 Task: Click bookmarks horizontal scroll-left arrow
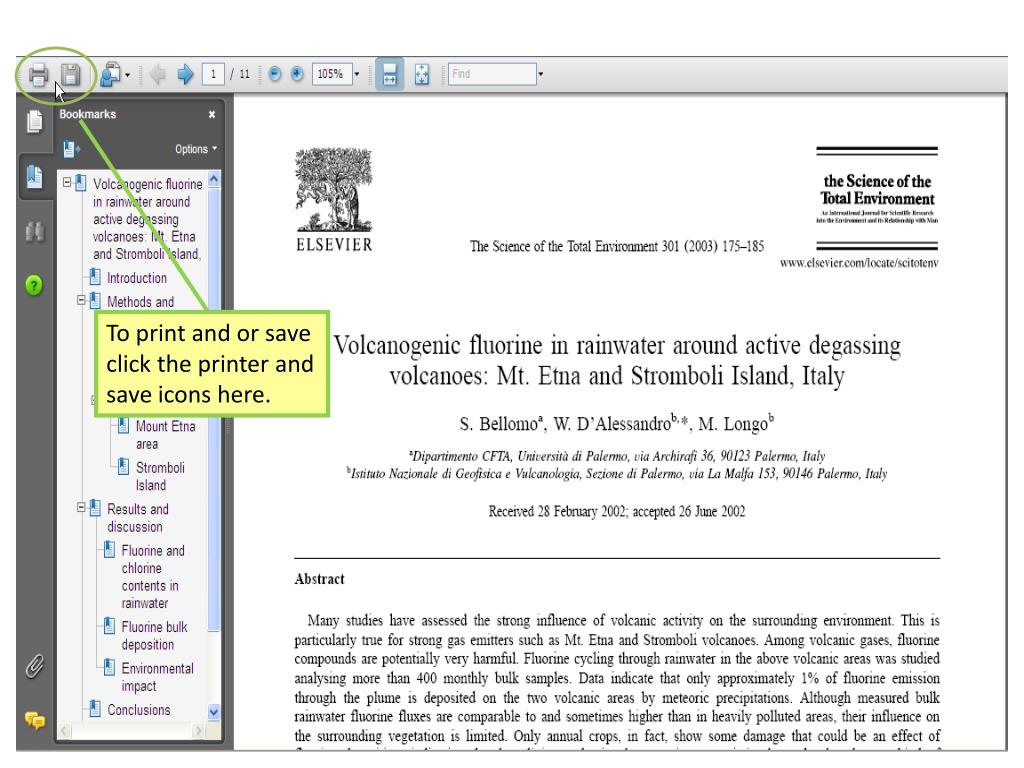(64, 731)
